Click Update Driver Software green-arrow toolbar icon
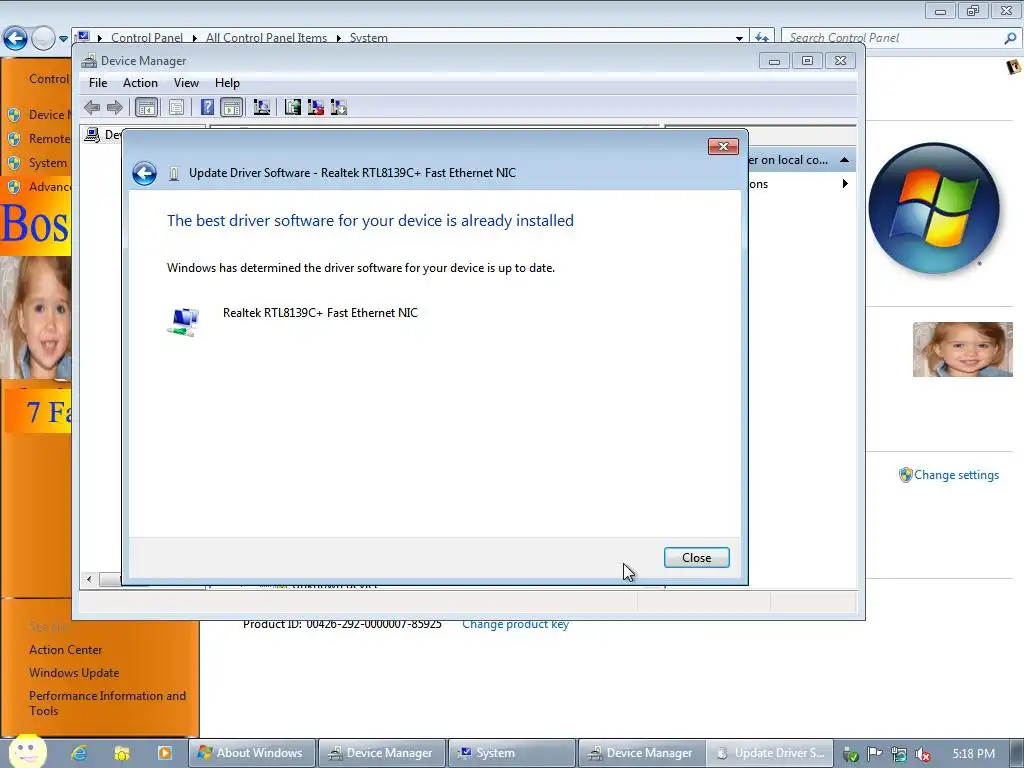Image resolution: width=1024 pixels, height=768 pixels. (293, 107)
